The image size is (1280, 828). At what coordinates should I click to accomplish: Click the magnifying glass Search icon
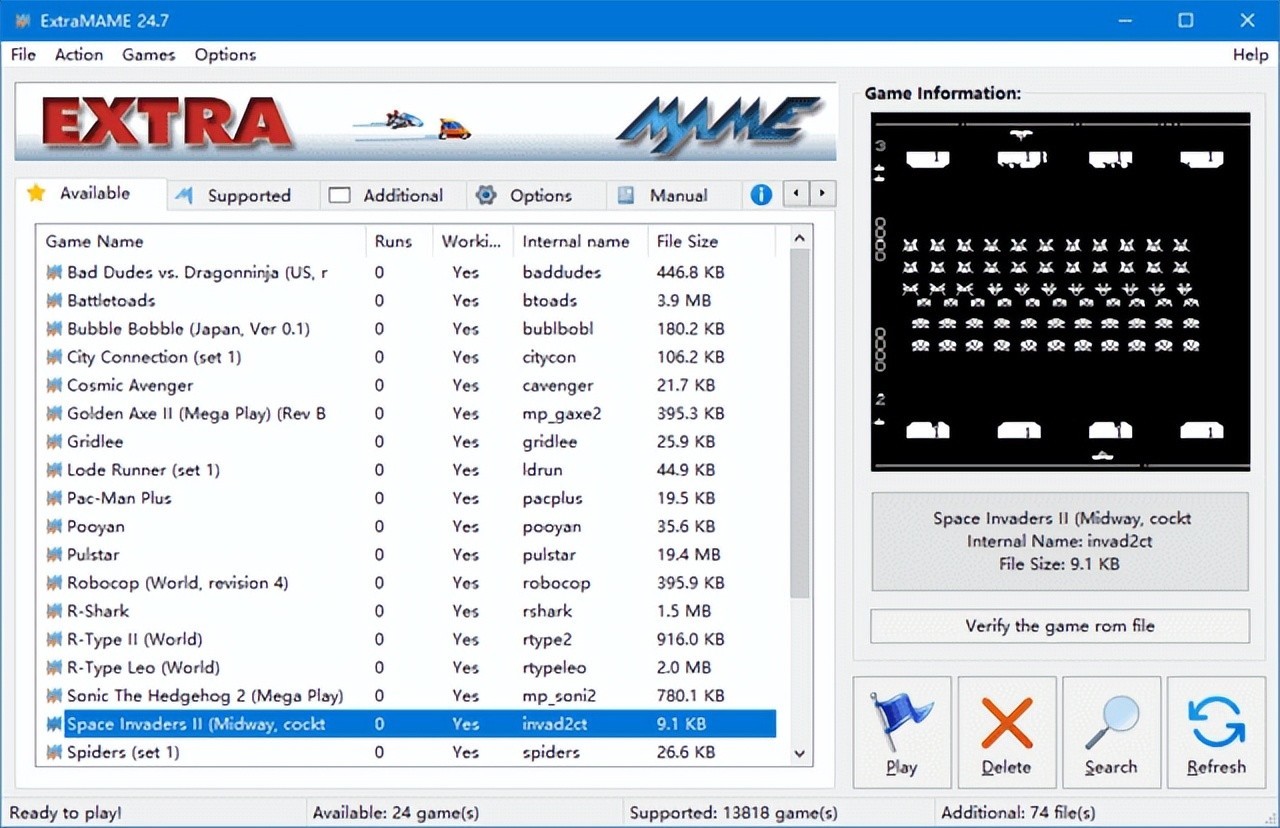coord(1112,722)
